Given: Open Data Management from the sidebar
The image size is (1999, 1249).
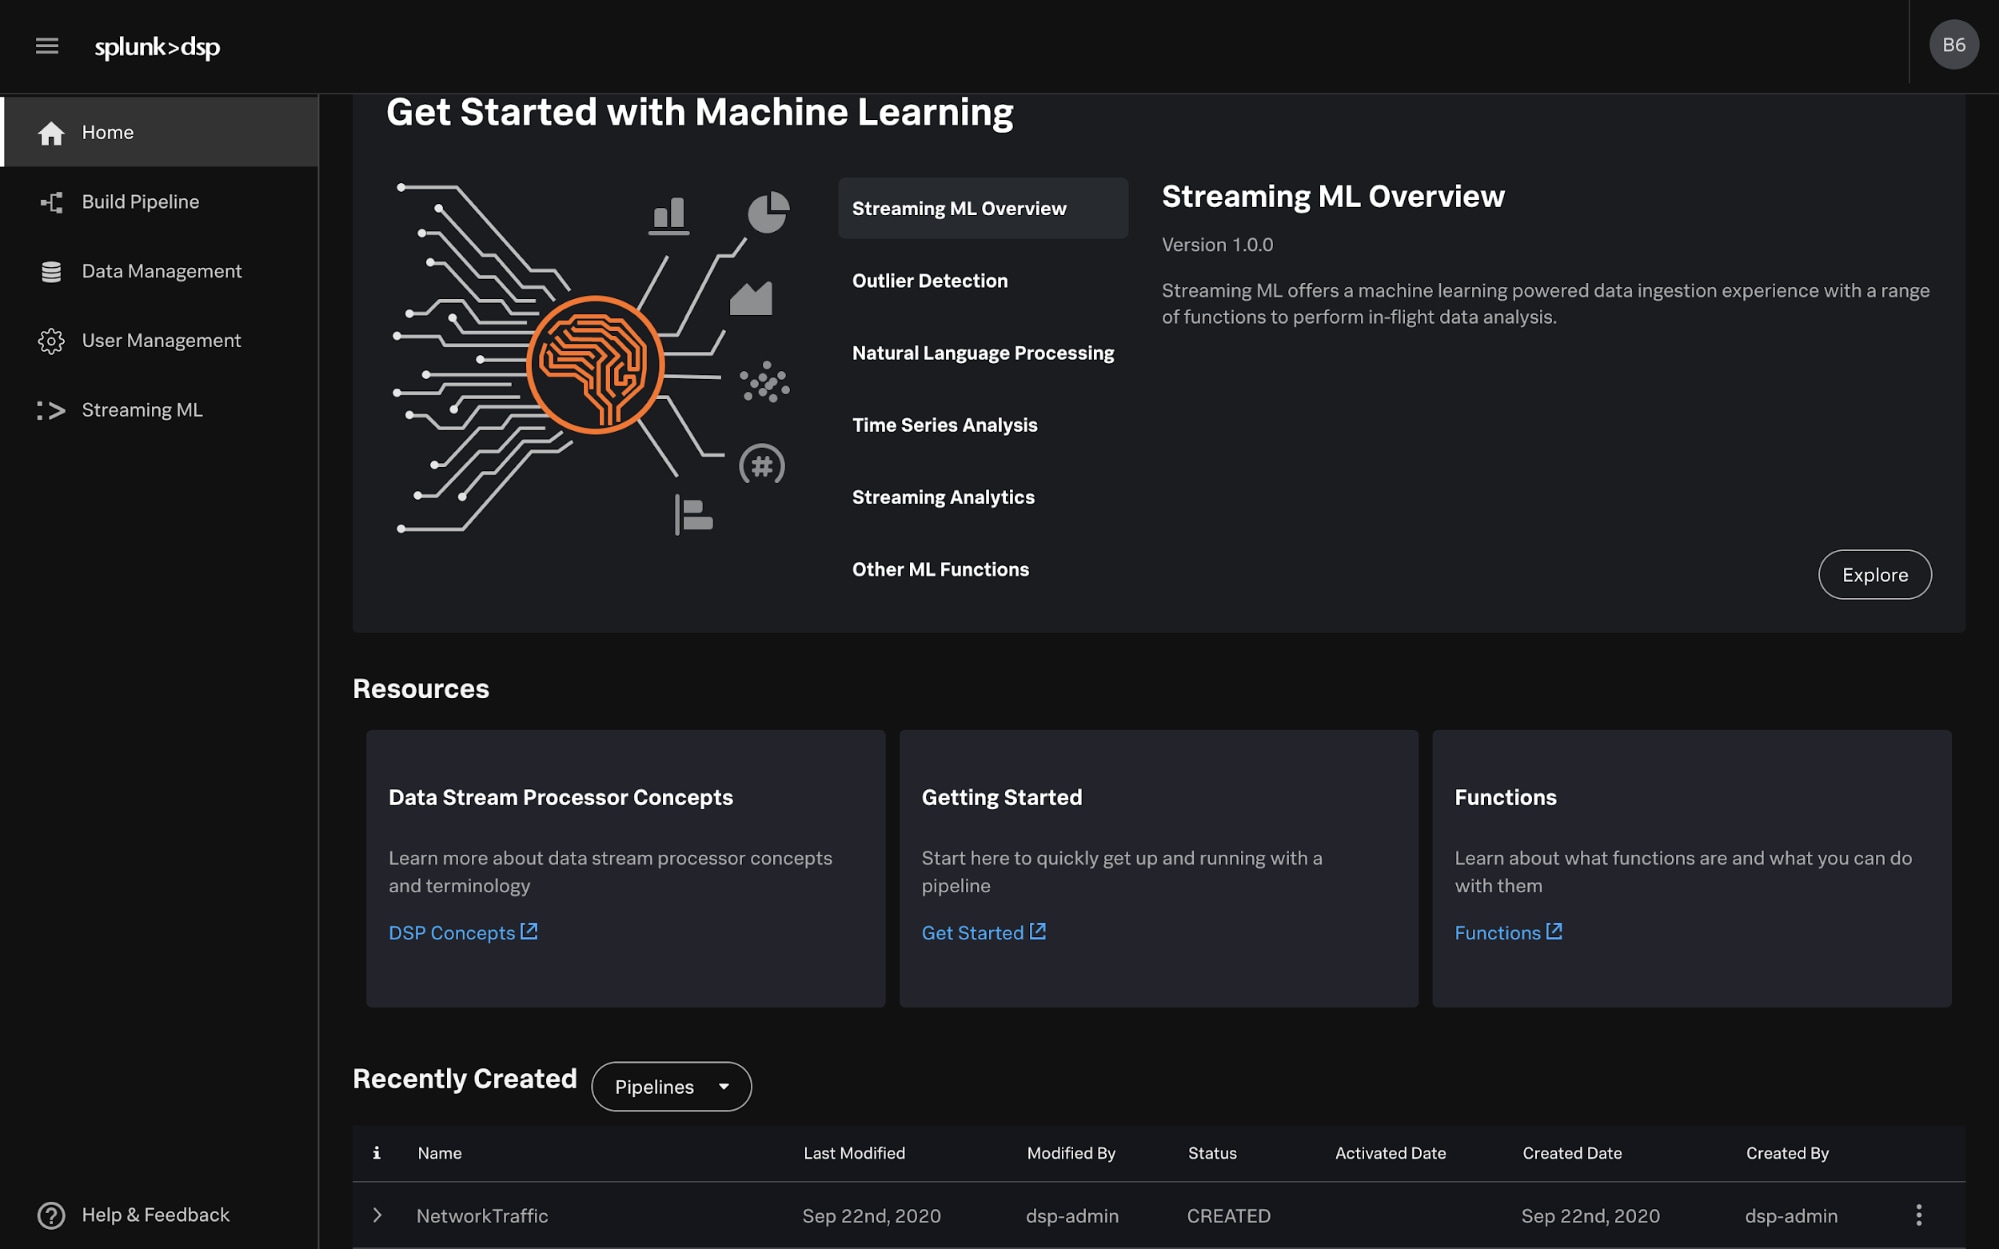Looking at the screenshot, I should [x=160, y=271].
